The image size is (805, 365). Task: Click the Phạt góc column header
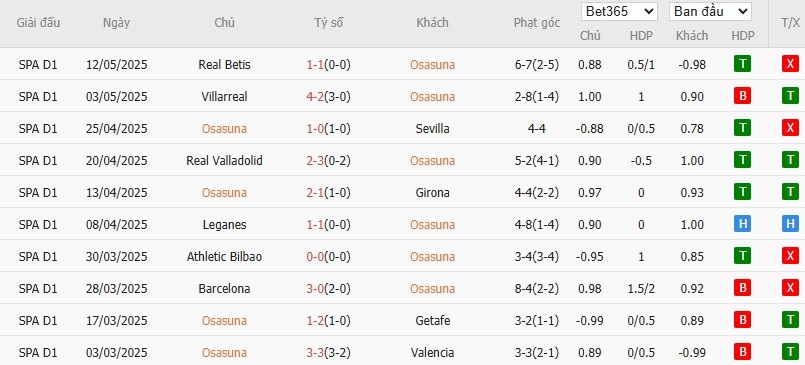[x=536, y=23]
